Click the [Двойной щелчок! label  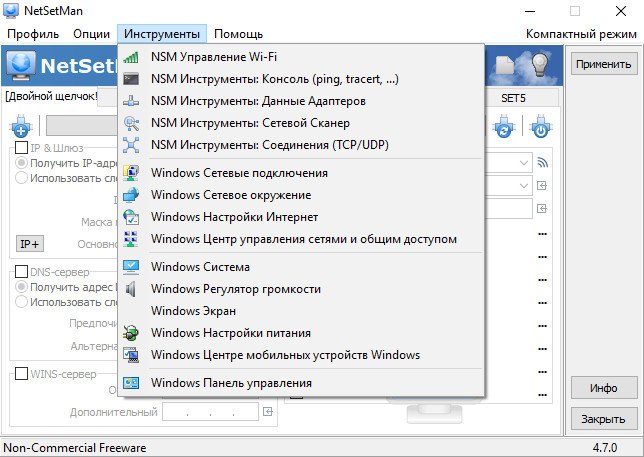pyautogui.click(x=51, y=96)
